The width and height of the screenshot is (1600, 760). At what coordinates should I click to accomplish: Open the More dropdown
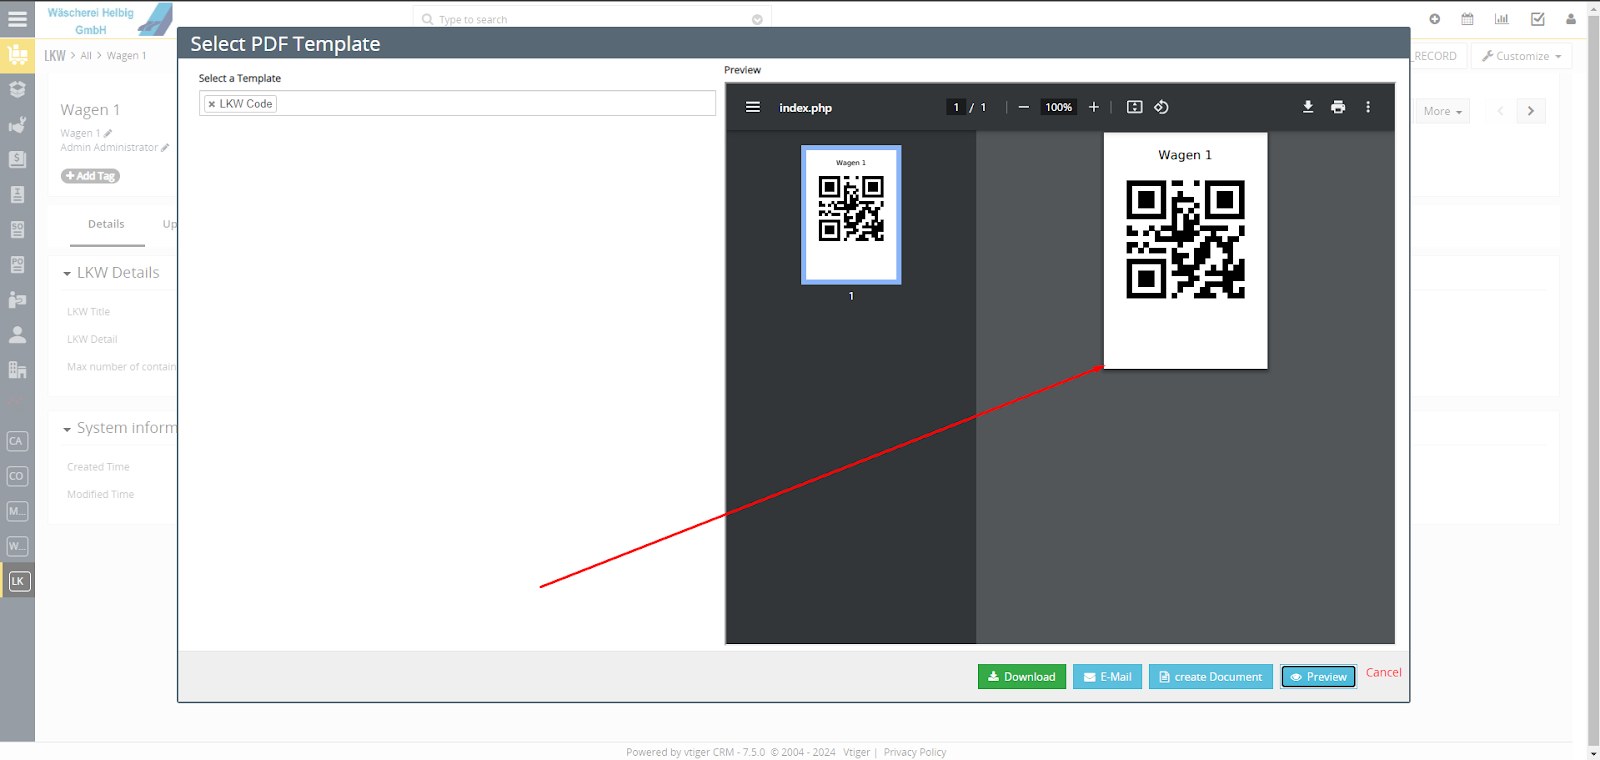point(1443,111)
